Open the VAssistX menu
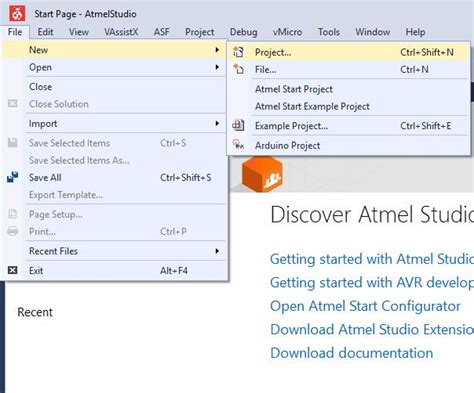 [121, 32]
